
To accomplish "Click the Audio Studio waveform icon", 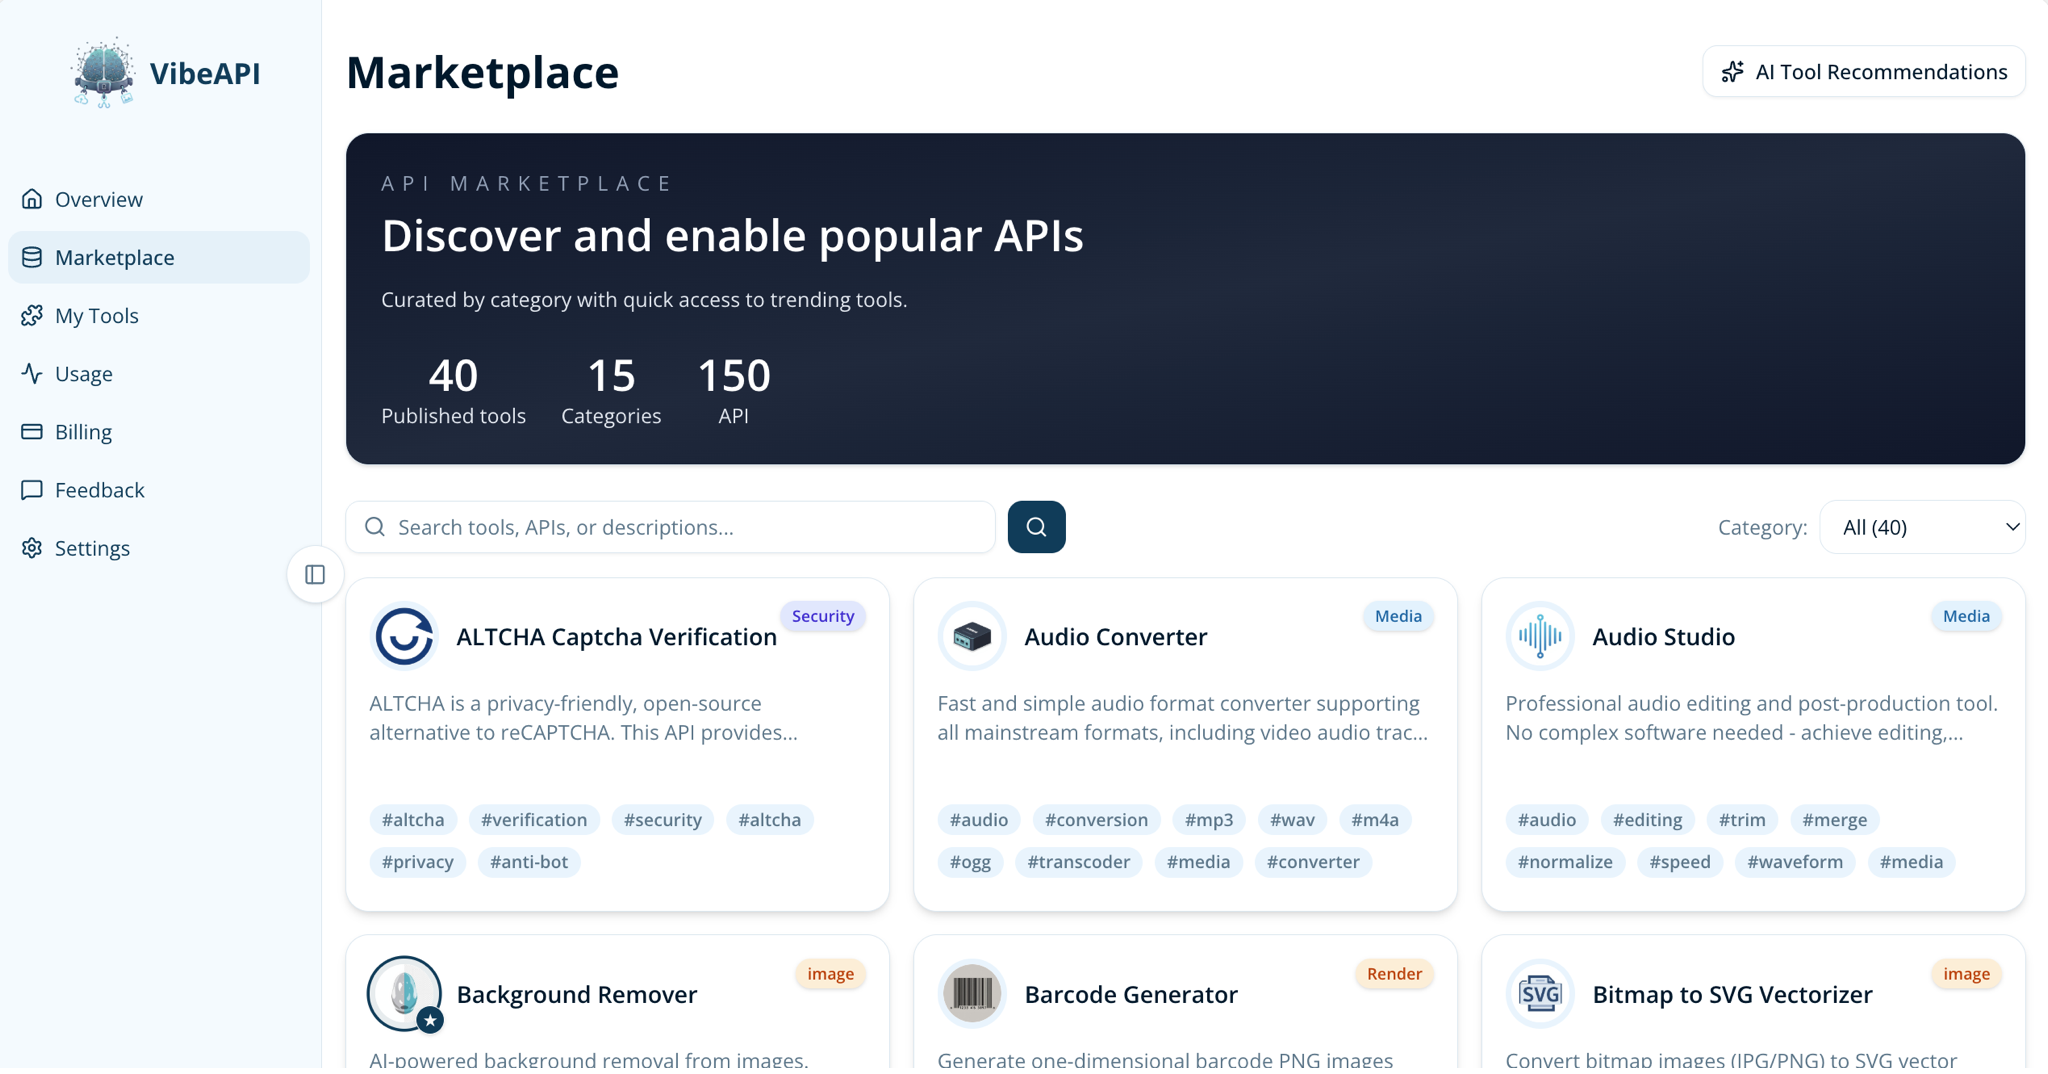I will (1539, 635).
